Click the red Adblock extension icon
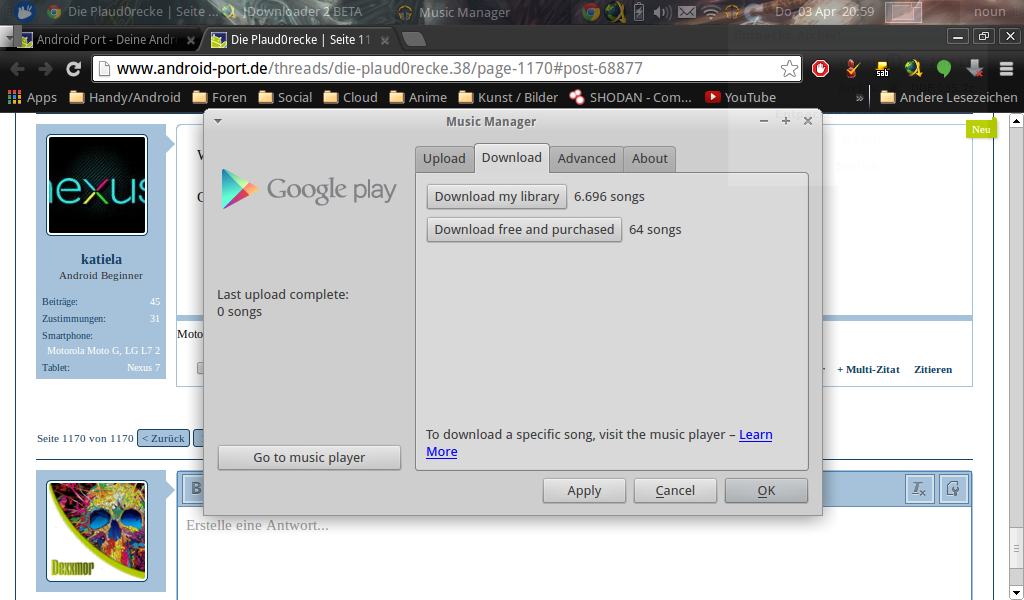Screen dimensions: 1024x600 pos(820,69)
